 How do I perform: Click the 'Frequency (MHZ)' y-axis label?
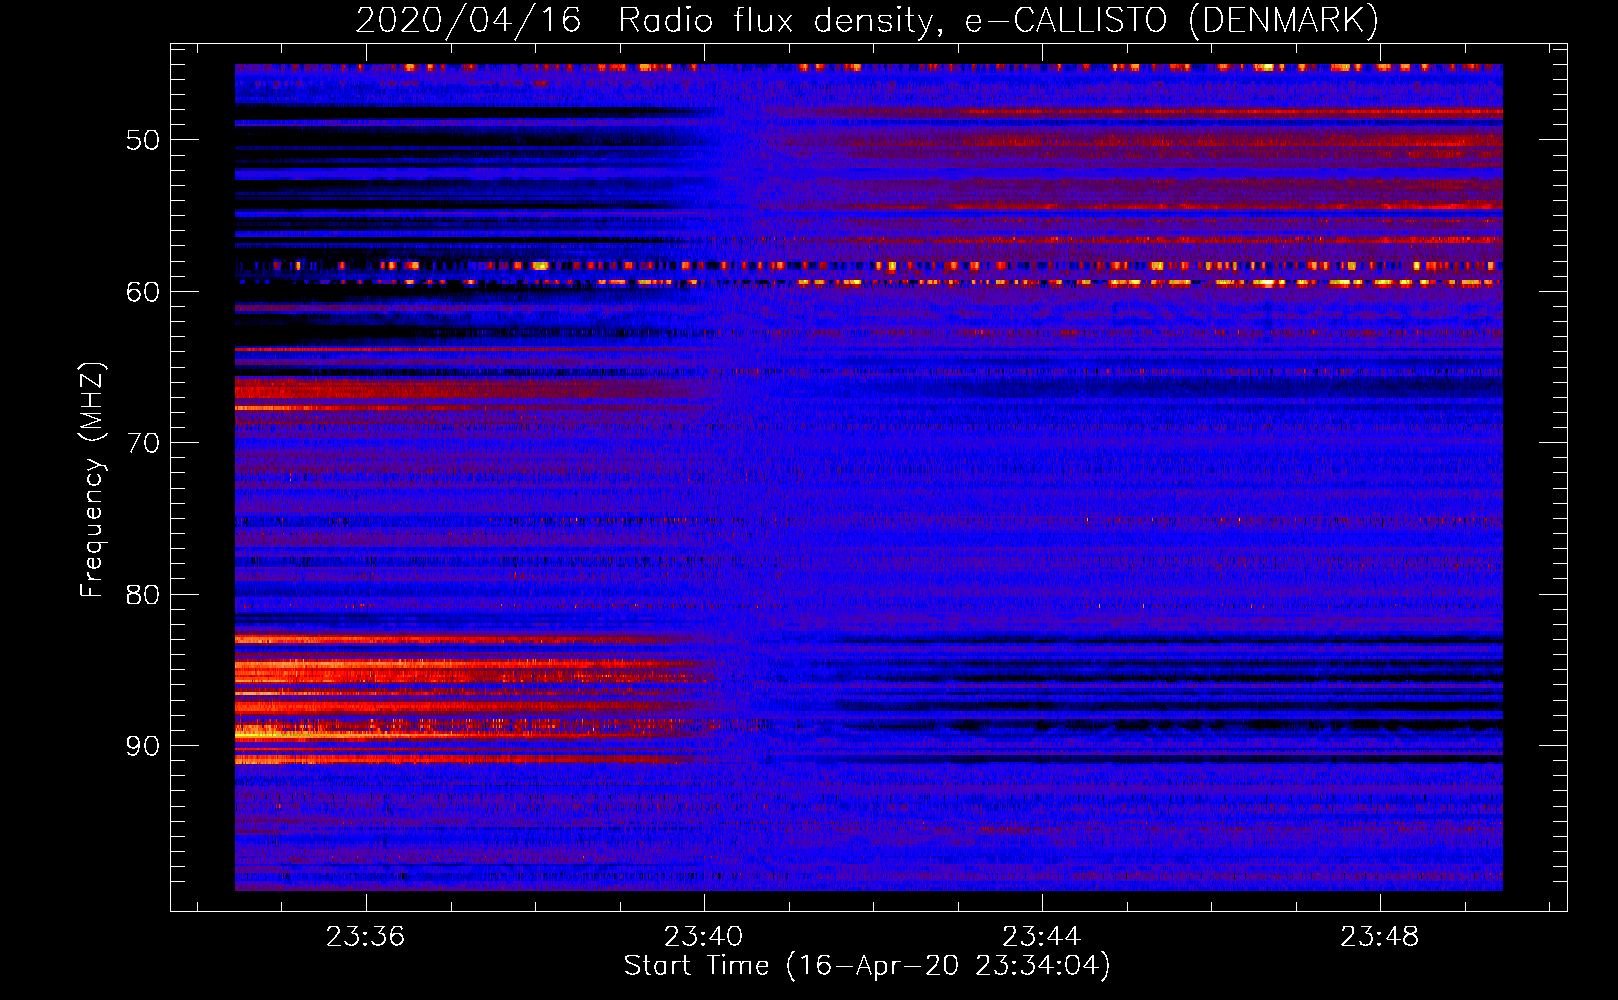[92, 479]
